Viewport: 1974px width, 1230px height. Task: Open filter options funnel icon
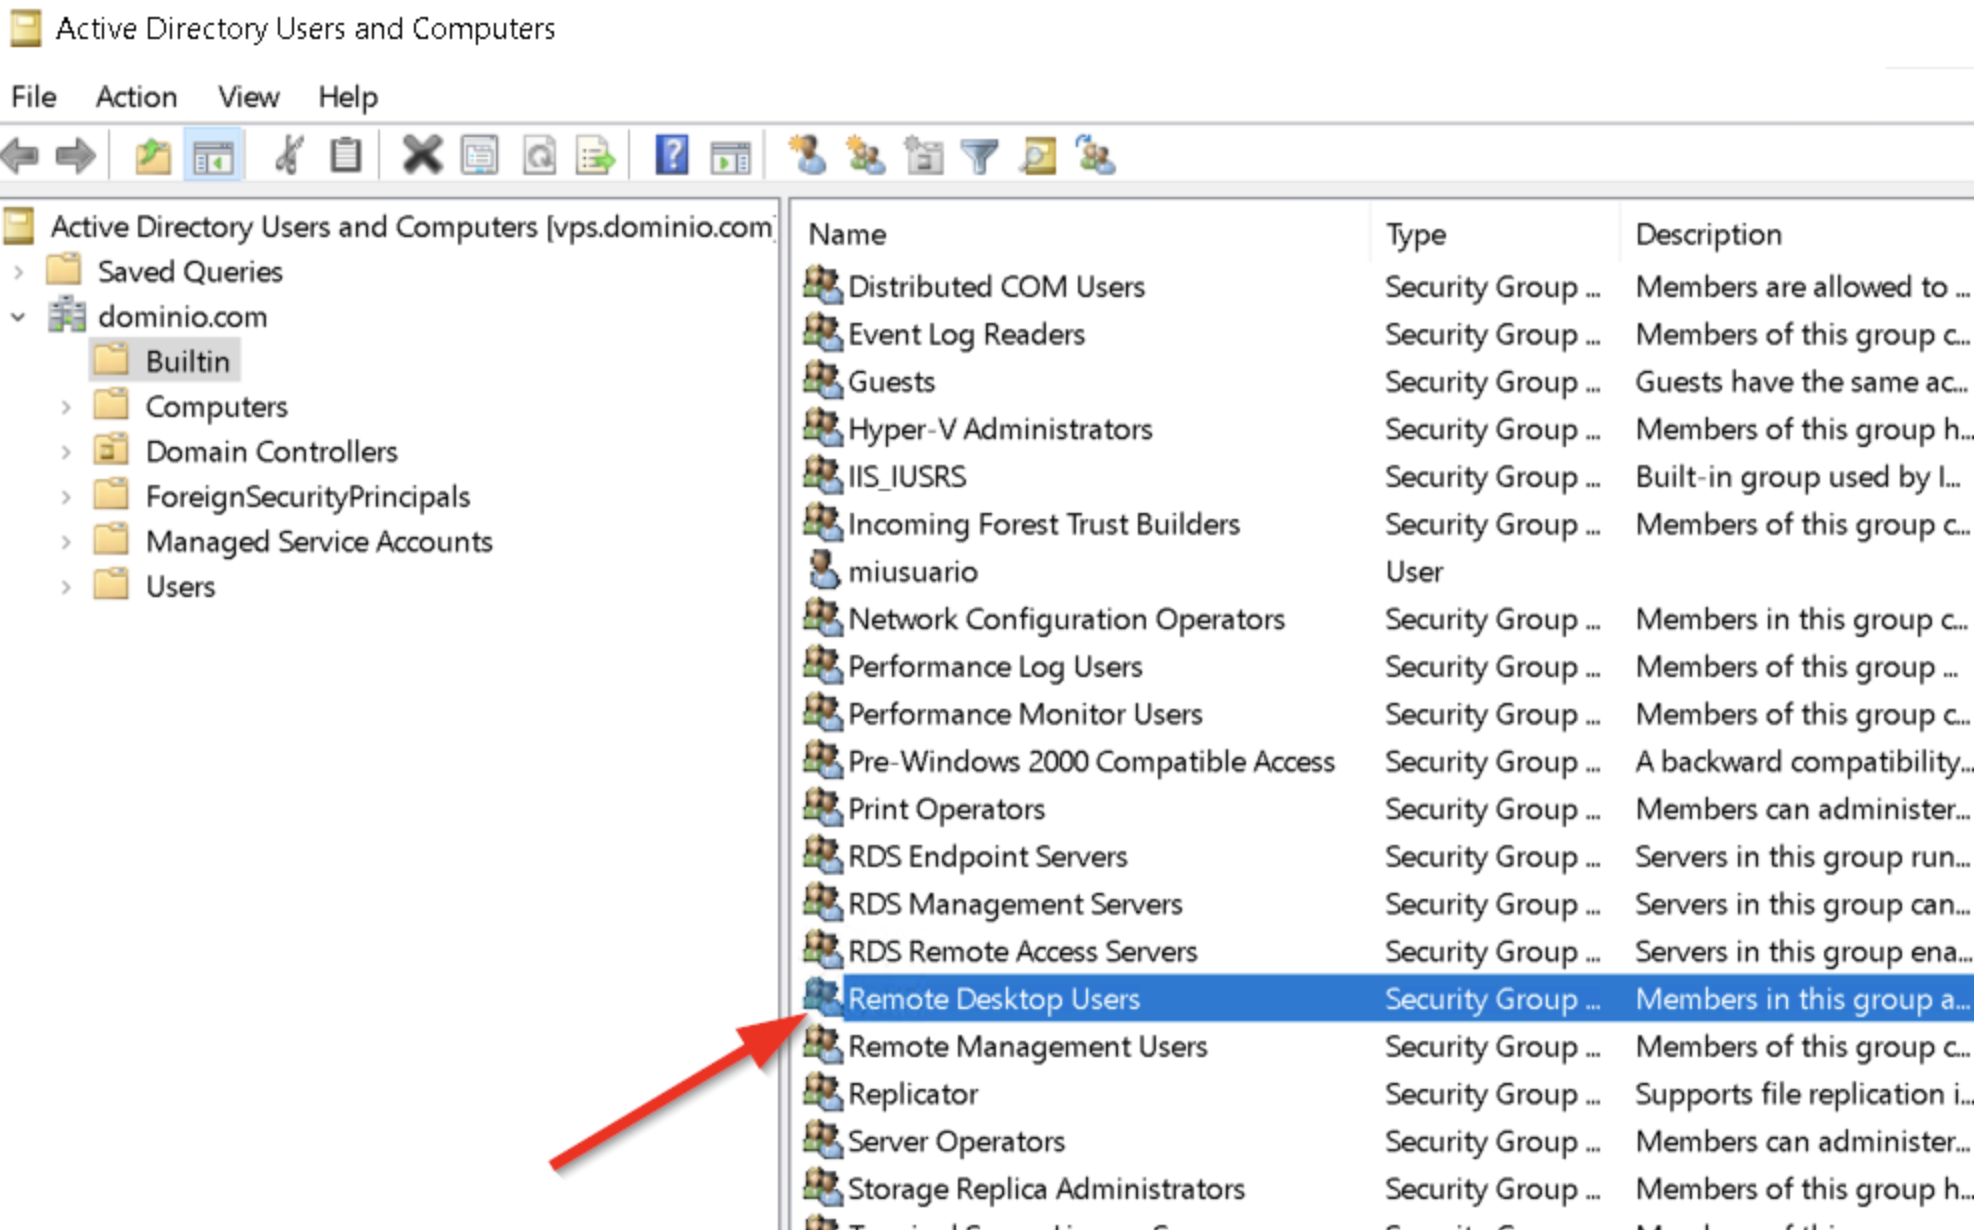click(x=980, y=156)
